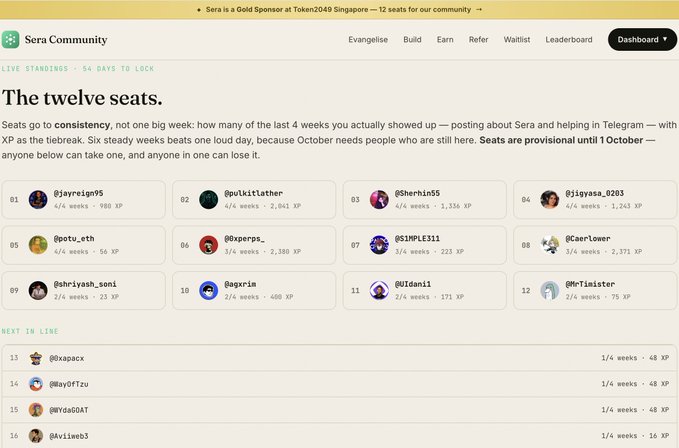Select the @S1MPLE311 username
Viewport: 679px width, 448px height.
[x=417, y=239]
